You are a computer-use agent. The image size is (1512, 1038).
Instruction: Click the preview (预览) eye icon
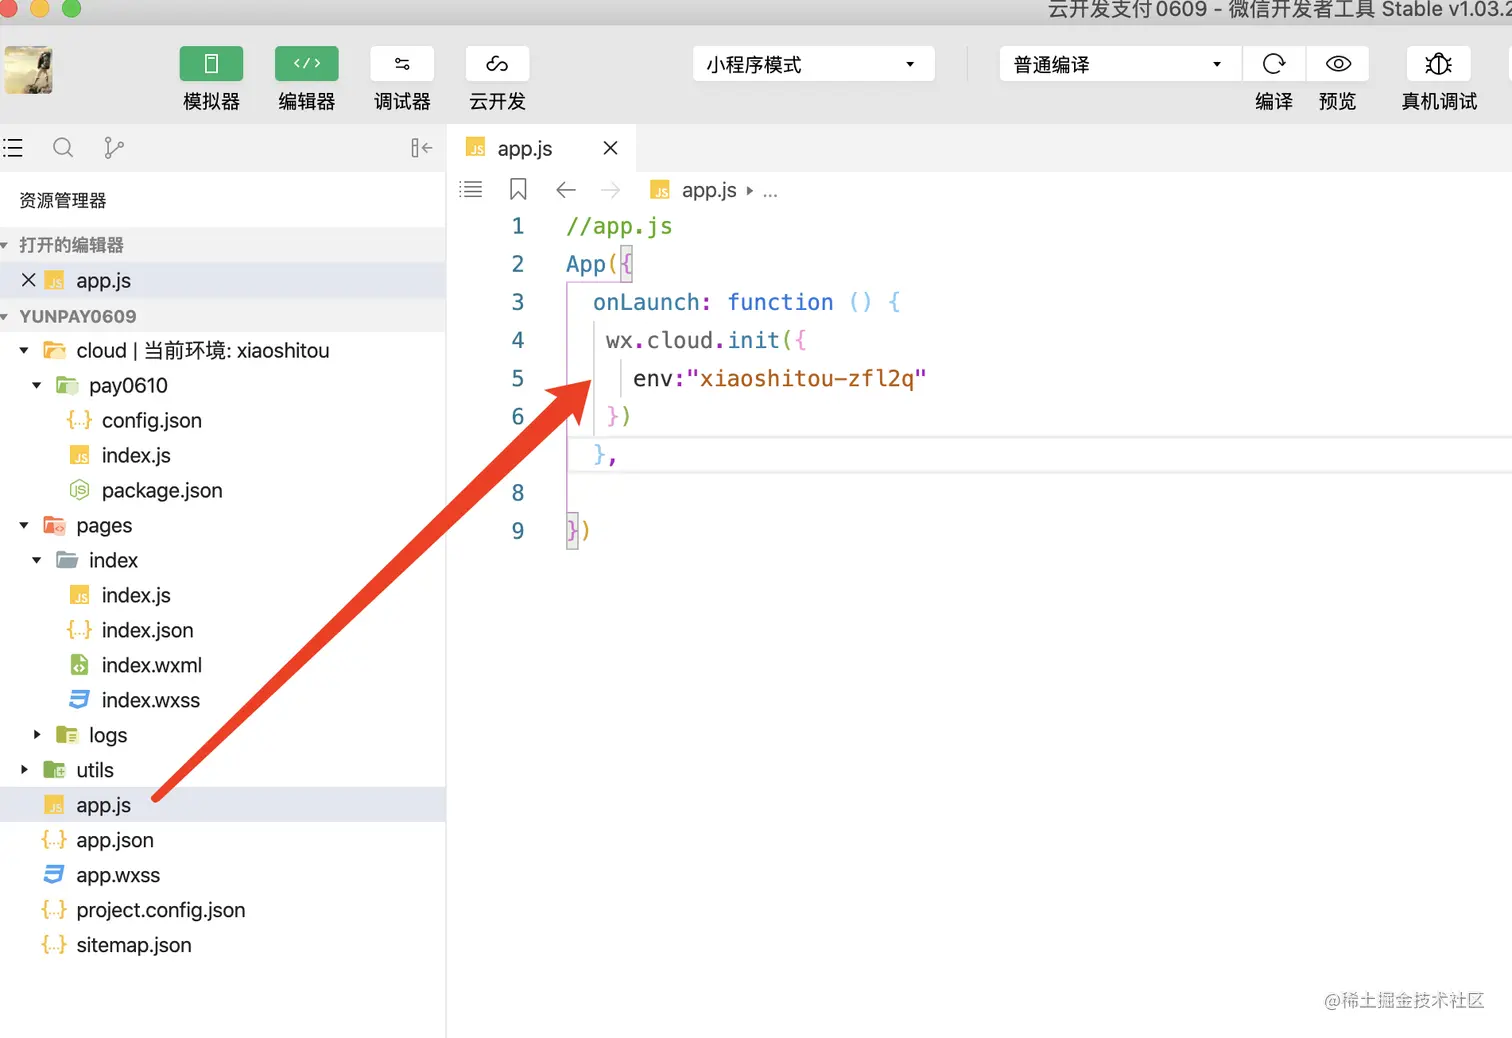click(1338, 64)
